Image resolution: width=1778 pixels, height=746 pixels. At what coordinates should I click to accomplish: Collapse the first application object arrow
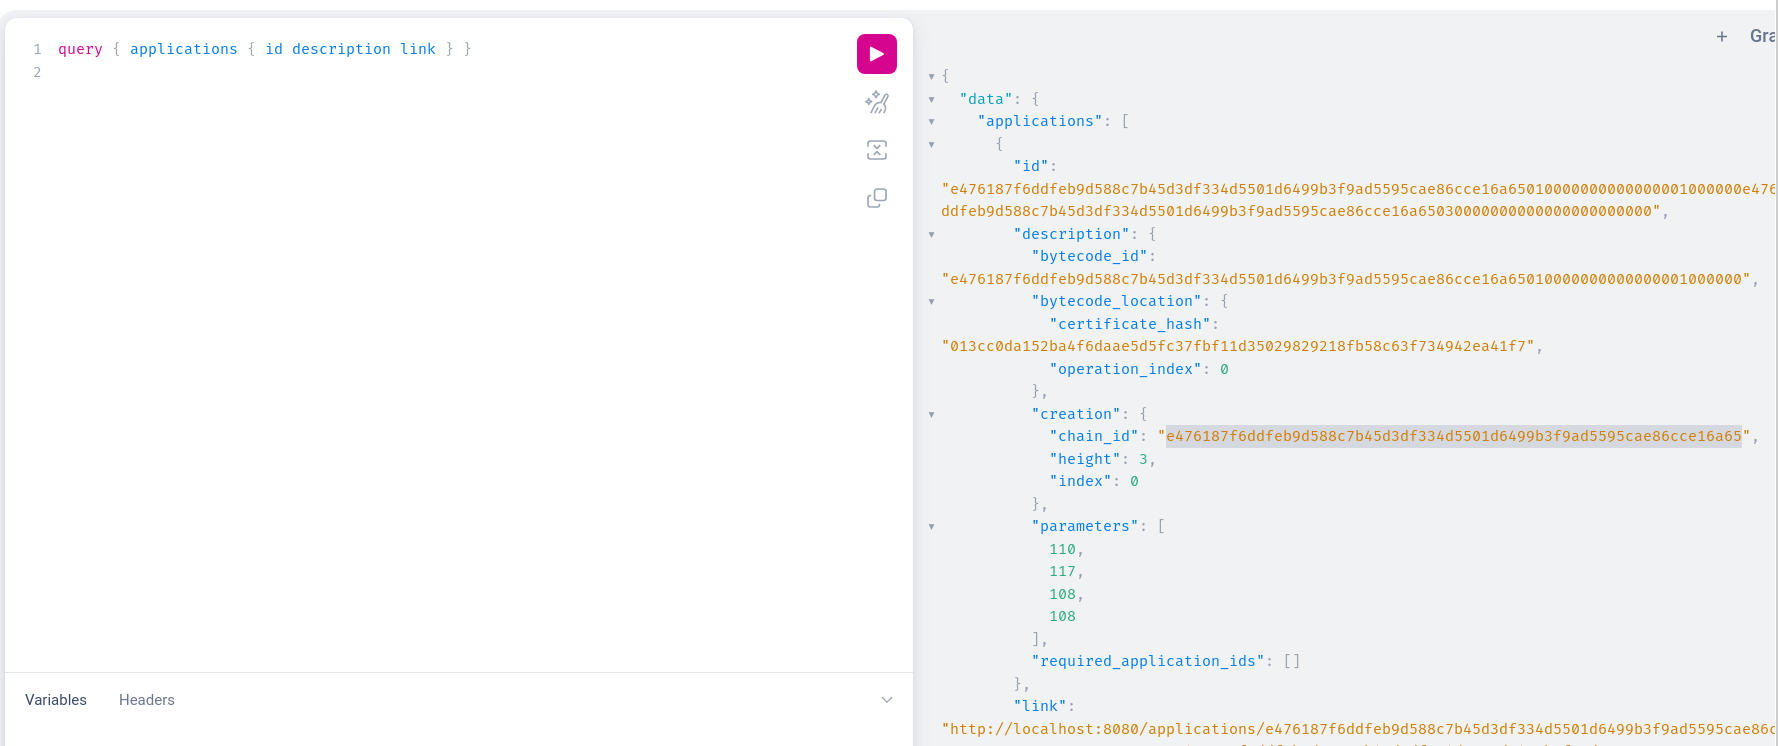coord(932,144)
